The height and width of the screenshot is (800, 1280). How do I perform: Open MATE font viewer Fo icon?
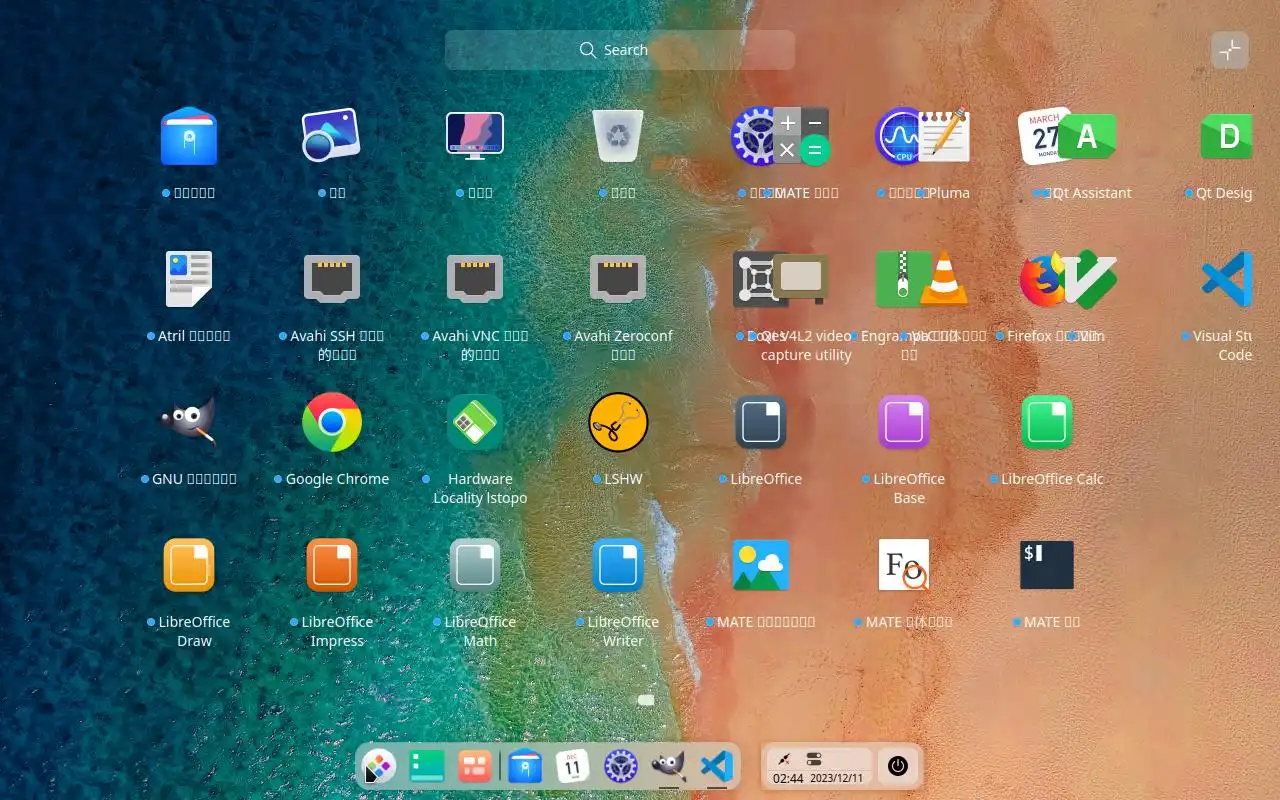pos(904,565)
